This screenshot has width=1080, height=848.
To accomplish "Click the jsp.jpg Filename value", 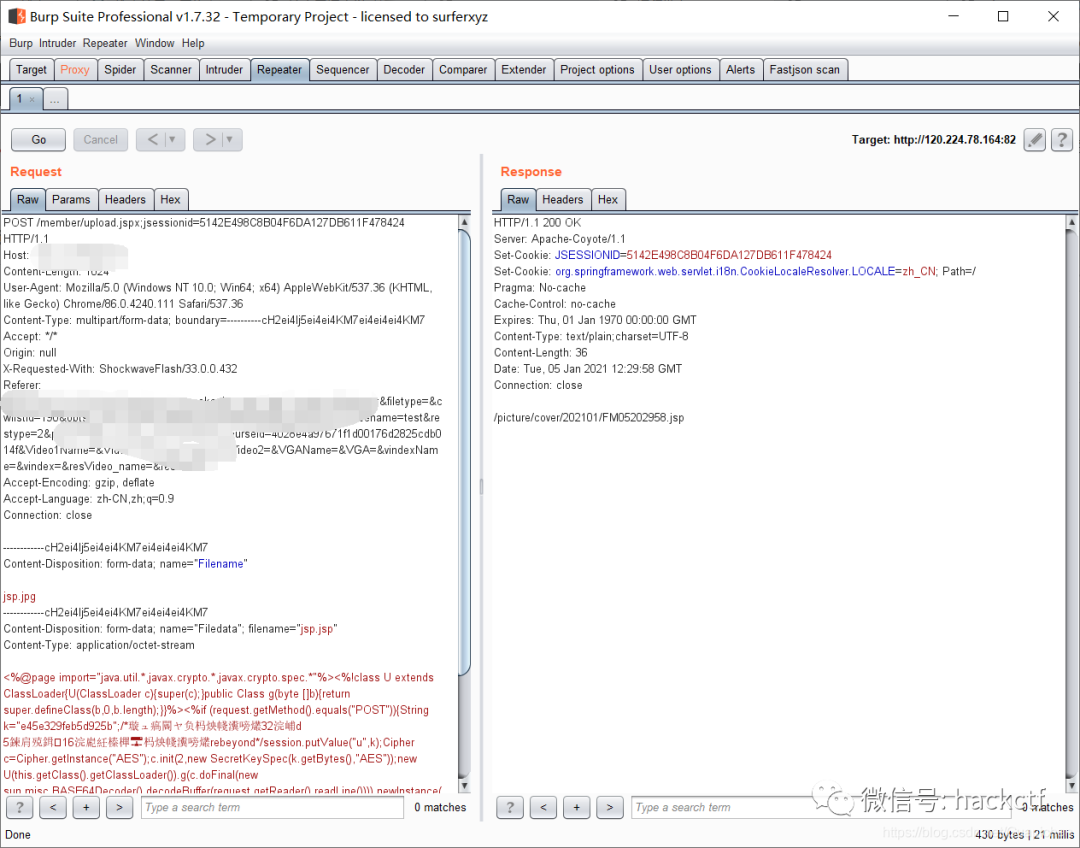I will [19, 597].
